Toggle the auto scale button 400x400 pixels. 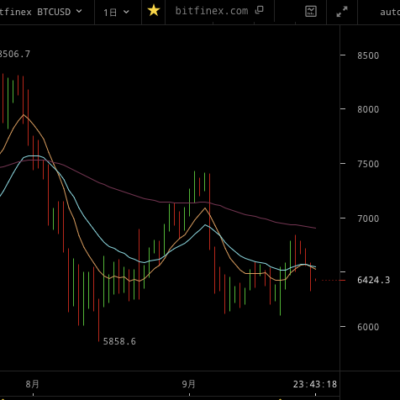390,12
